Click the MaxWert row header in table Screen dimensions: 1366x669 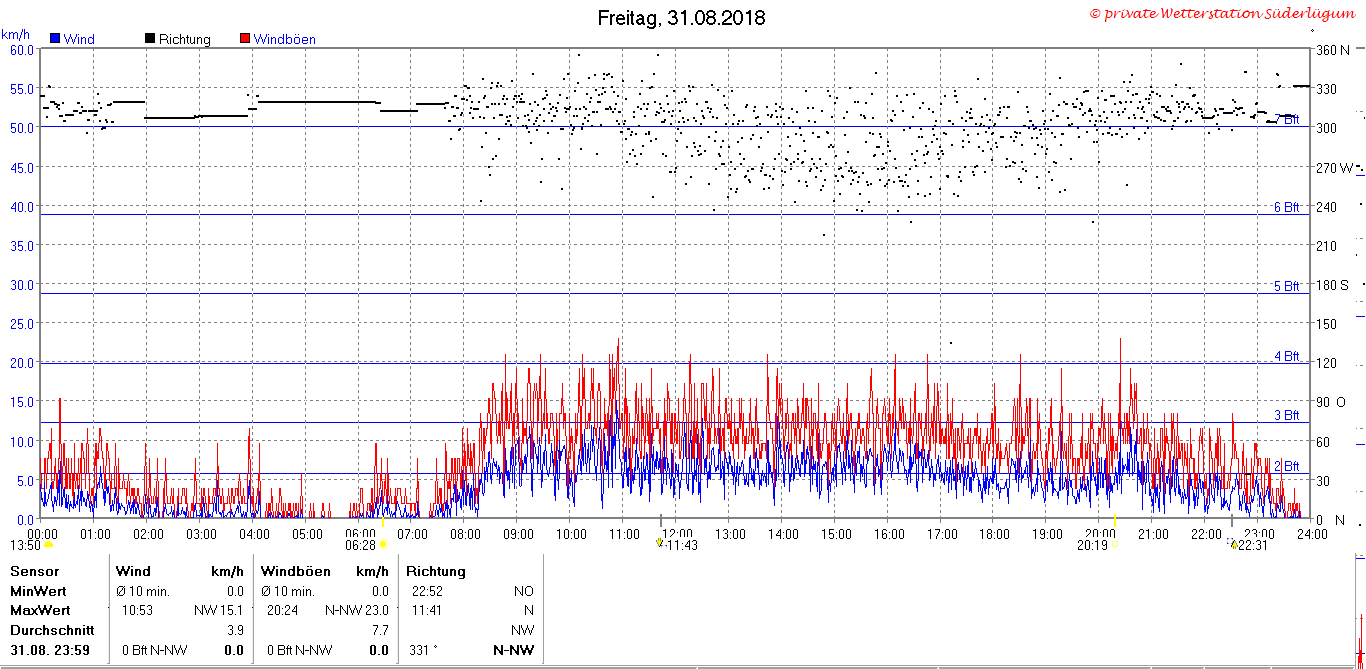pos(40,610)
